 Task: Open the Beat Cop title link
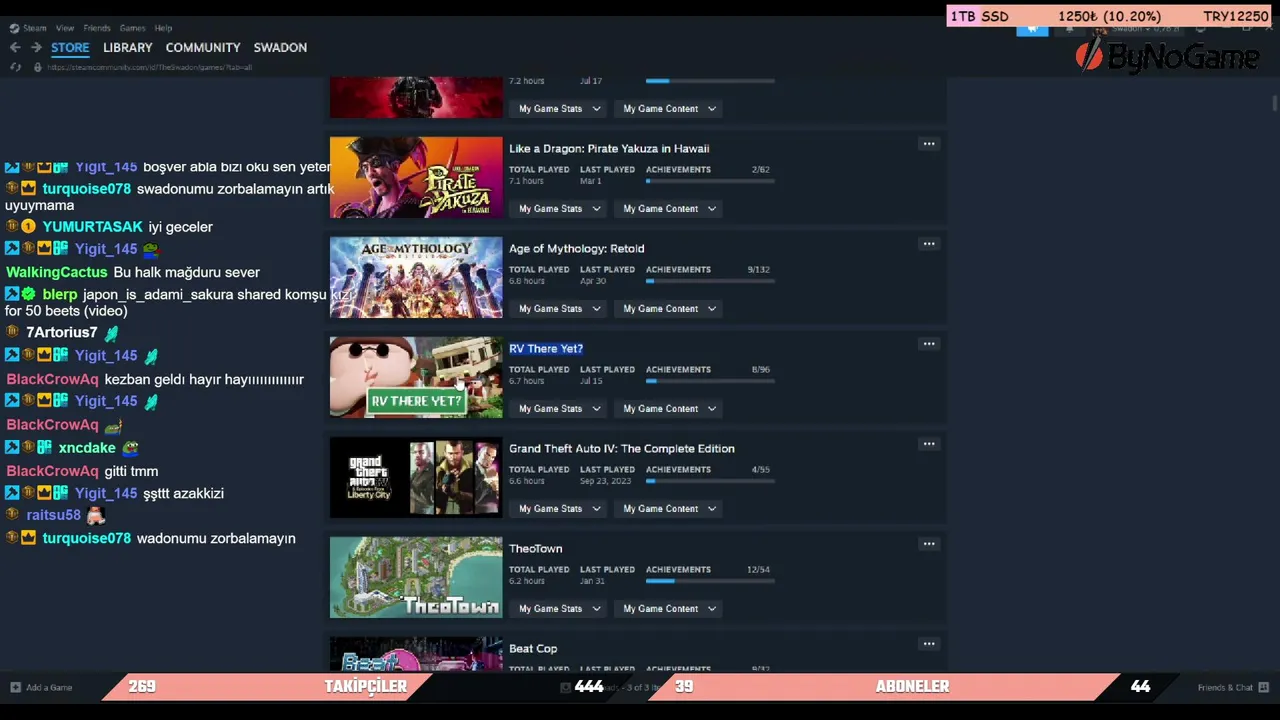point(533,649)
